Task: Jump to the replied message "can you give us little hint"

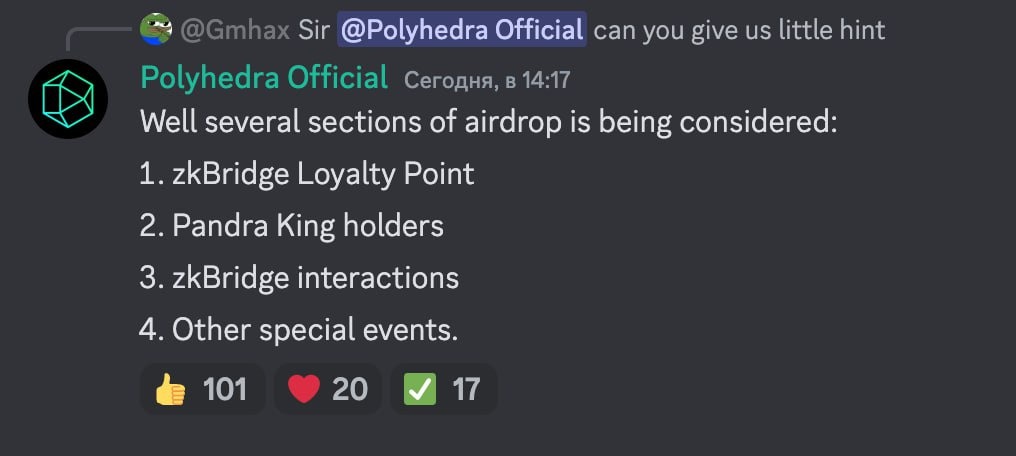Action: (x=739, y=30)
